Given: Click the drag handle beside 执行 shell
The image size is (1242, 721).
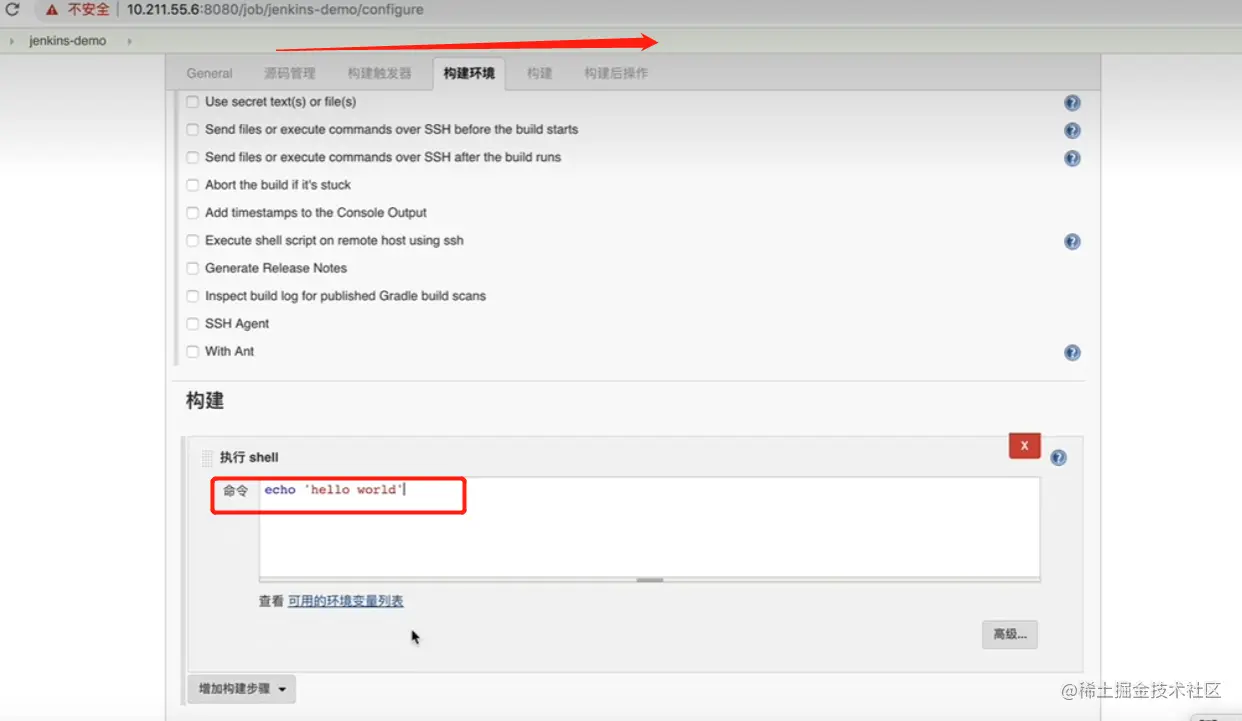Looking at the screenshot, I should [x=207, y=458].
